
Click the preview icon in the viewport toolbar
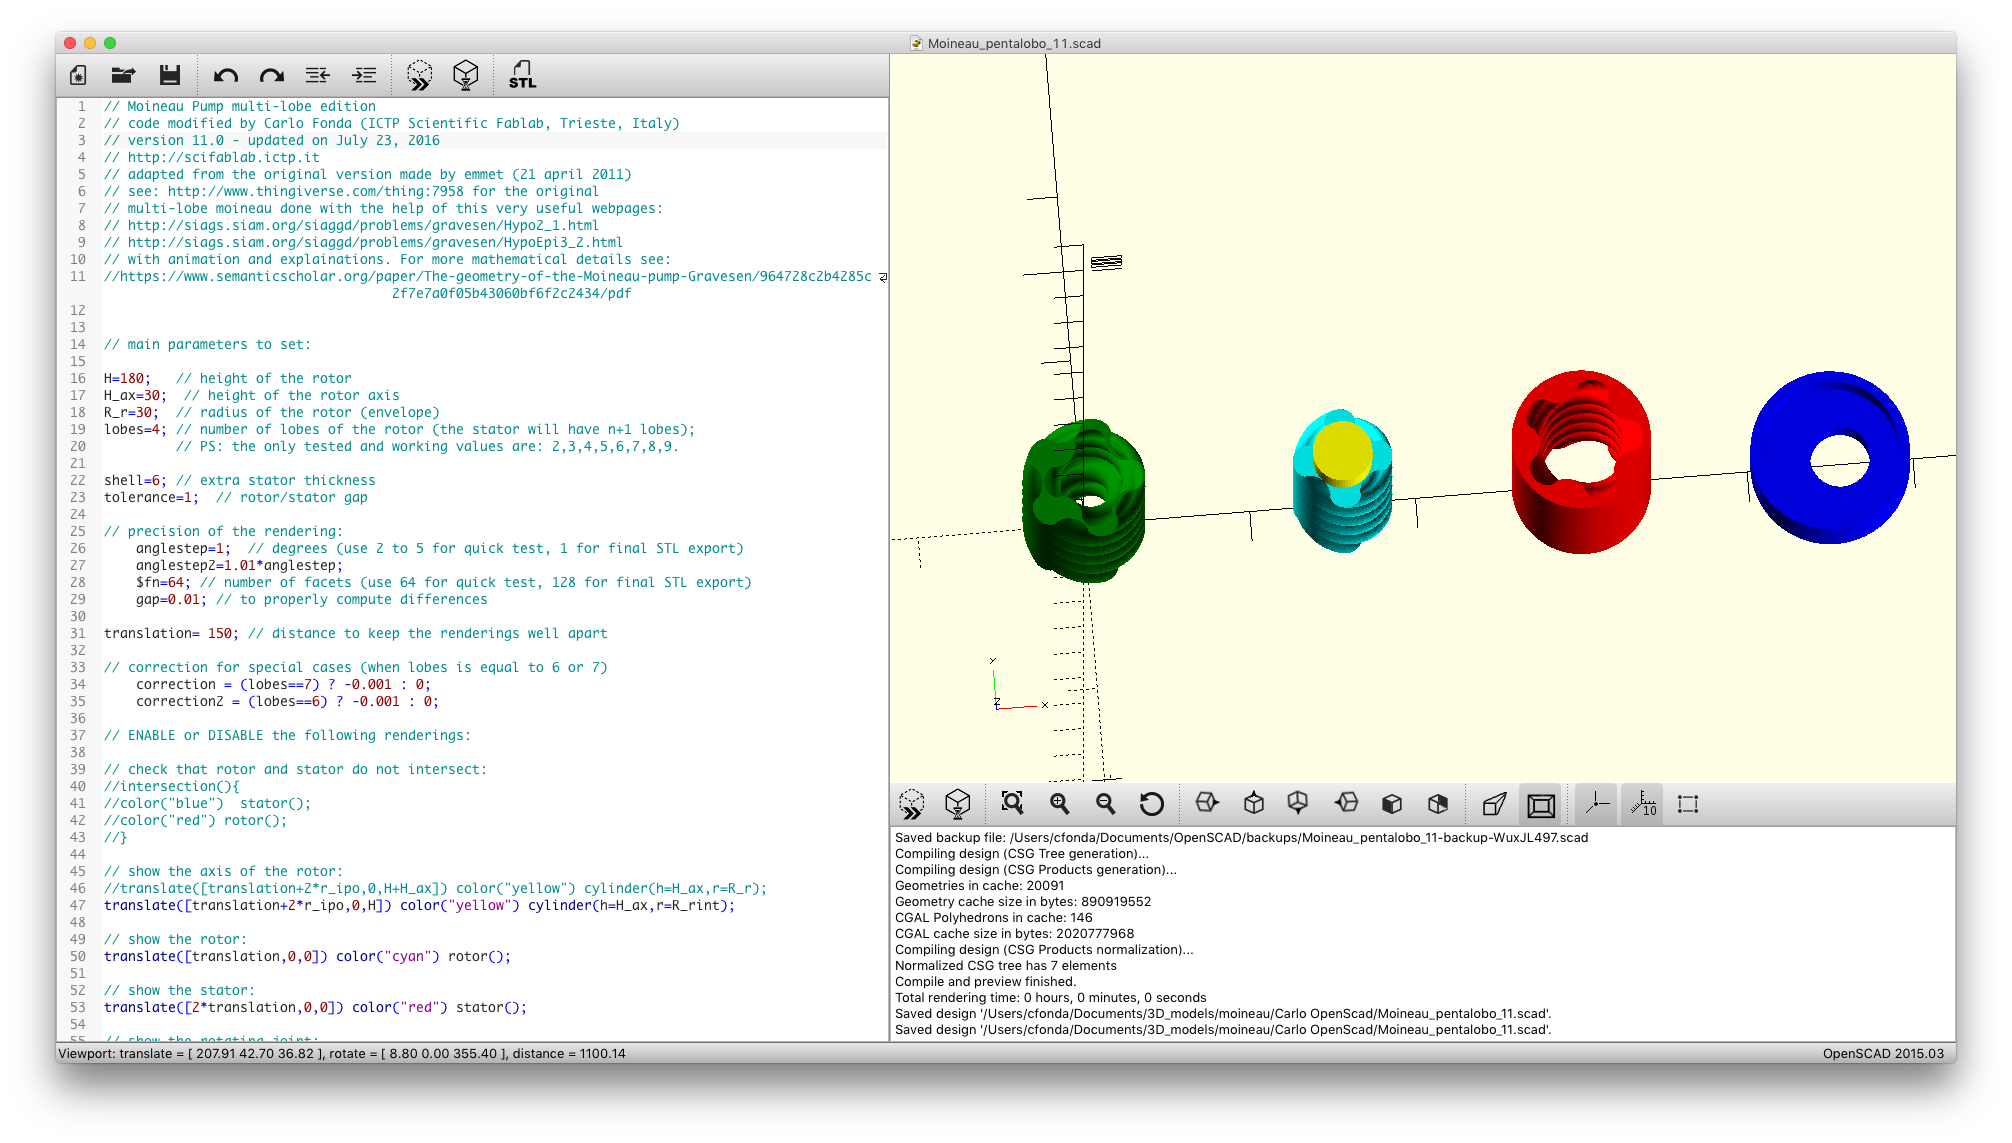(912, 804)
